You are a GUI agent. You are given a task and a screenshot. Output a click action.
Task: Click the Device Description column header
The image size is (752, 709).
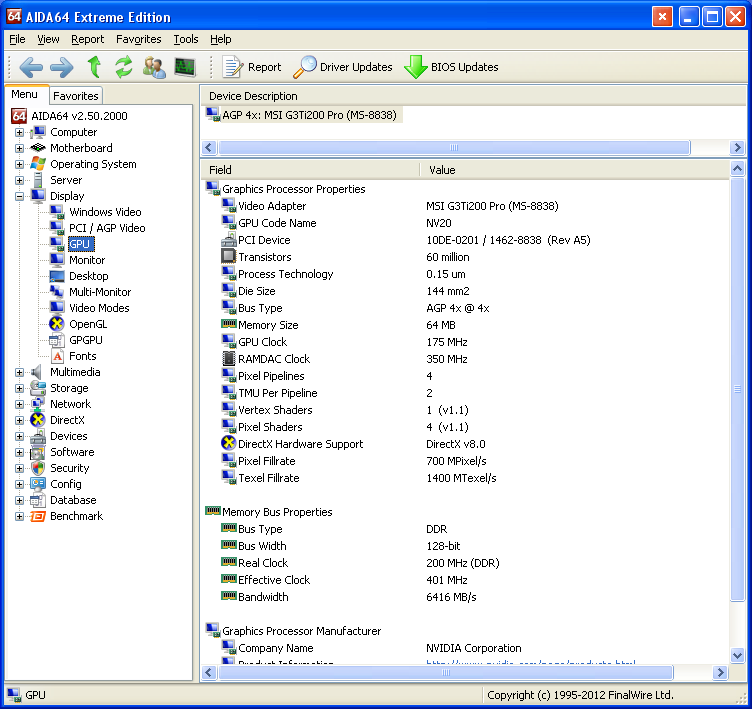(x=474, y=96)
